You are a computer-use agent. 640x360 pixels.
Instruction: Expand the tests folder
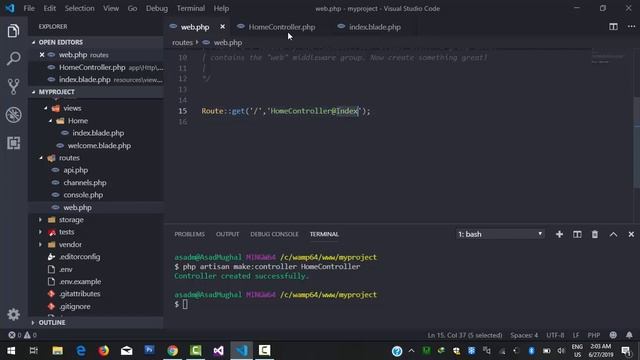click(x=40, y=232)
